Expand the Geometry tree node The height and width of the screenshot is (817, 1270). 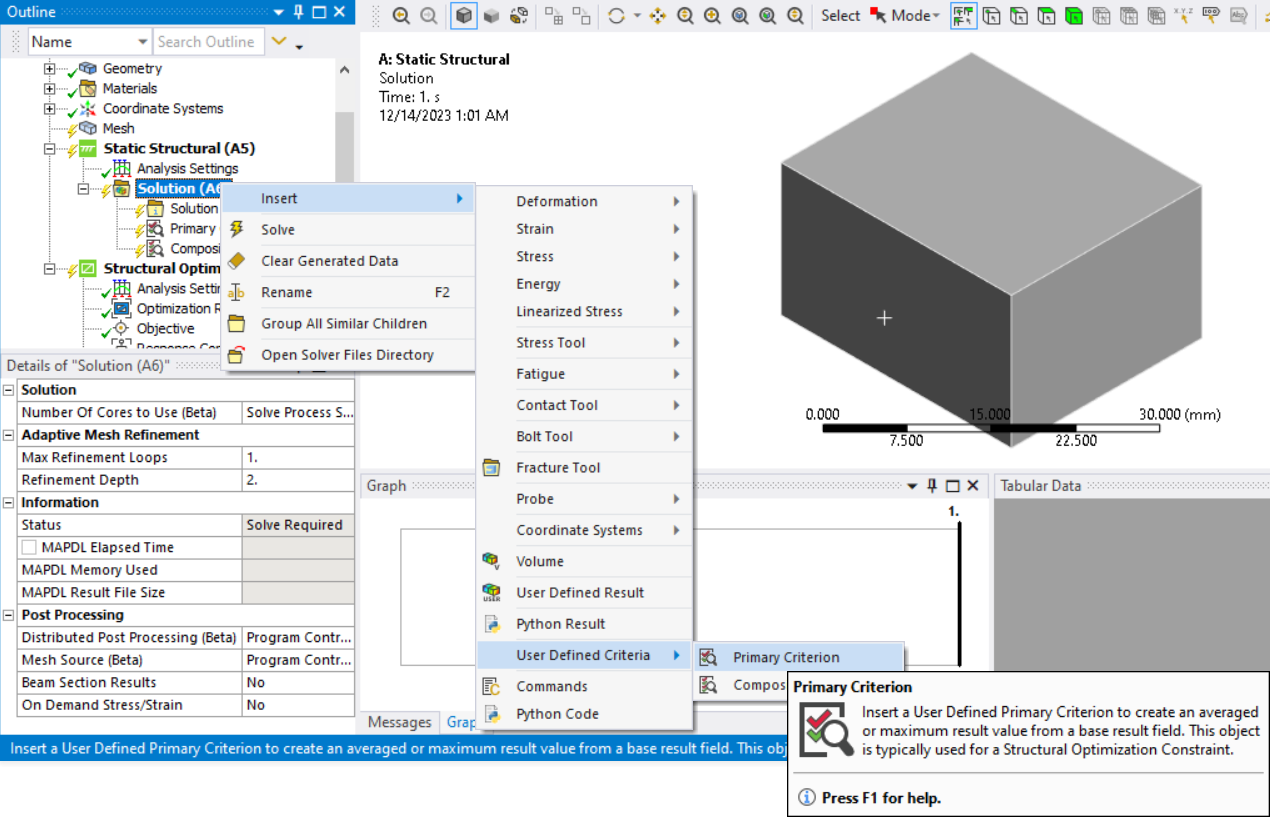49,69
